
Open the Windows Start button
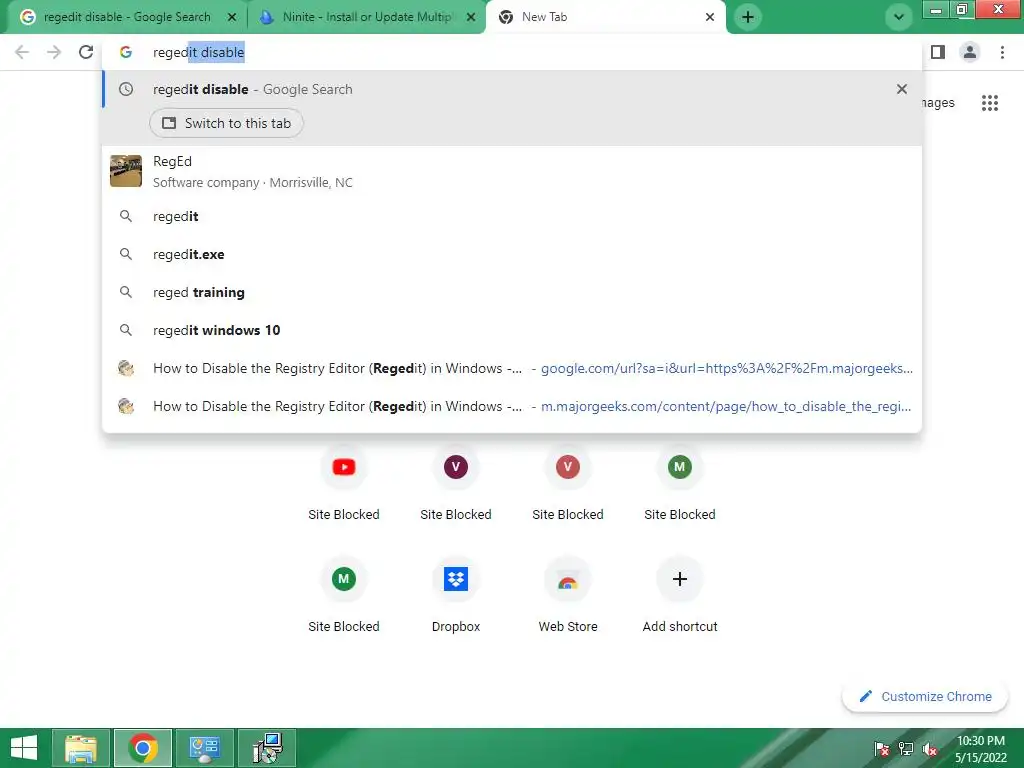click(24, 748)
